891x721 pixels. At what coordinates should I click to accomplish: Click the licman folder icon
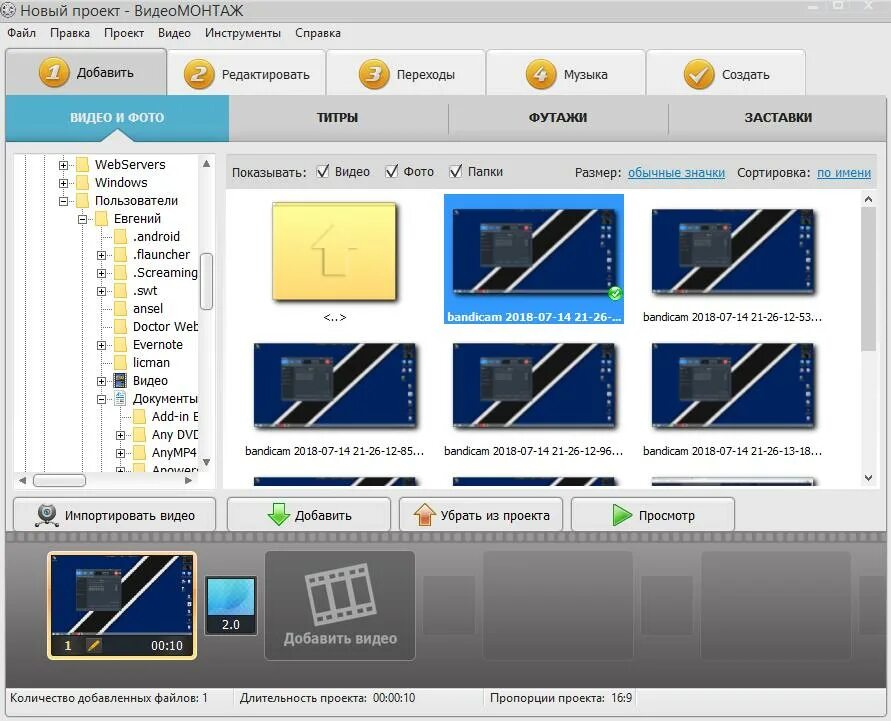coord(120,362)
